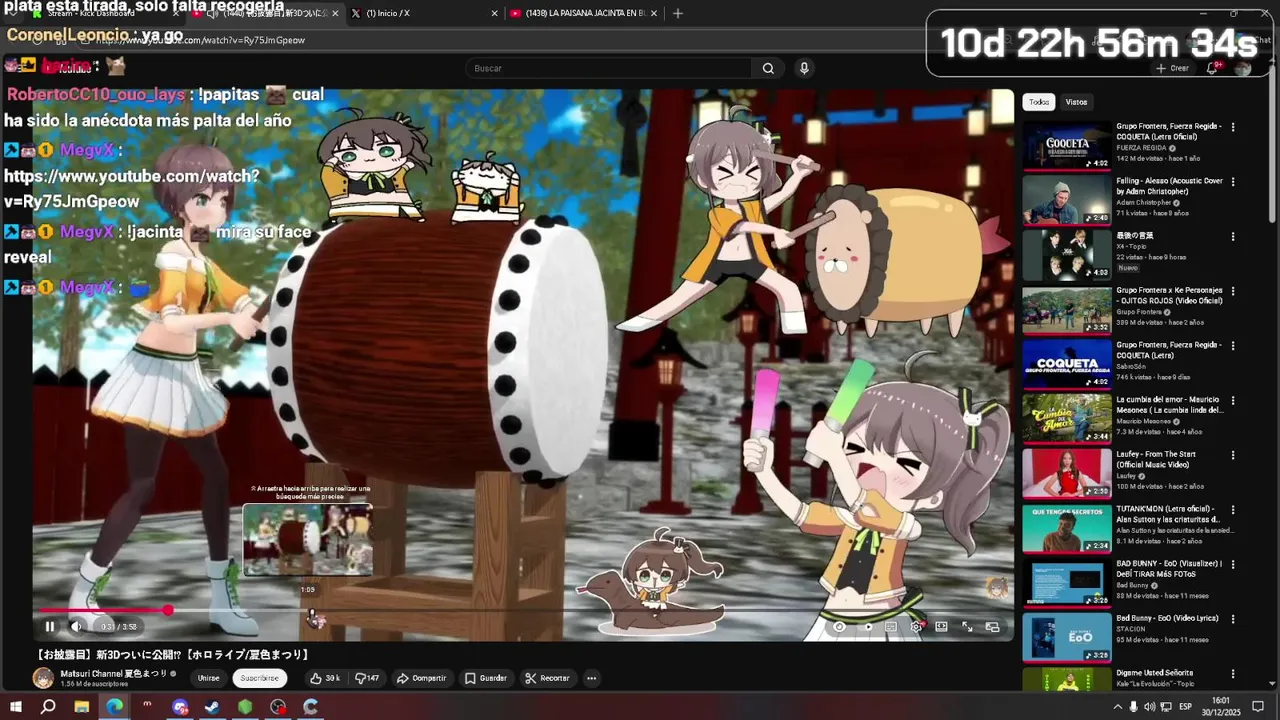Viewport: 1280px width, 720px height.
Task: Open Steam from the taskbar
Action: [x=212, y=707]
